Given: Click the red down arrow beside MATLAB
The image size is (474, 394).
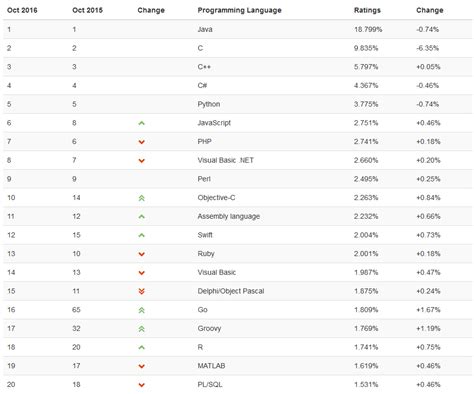Looking at the screenshot, I should pos(141,366).
